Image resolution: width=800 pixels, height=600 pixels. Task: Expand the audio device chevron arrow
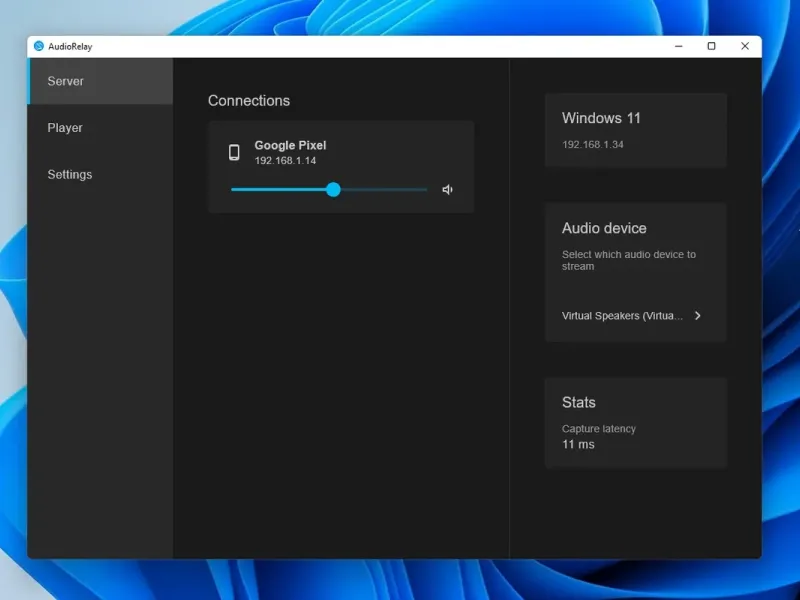point(697,316)
